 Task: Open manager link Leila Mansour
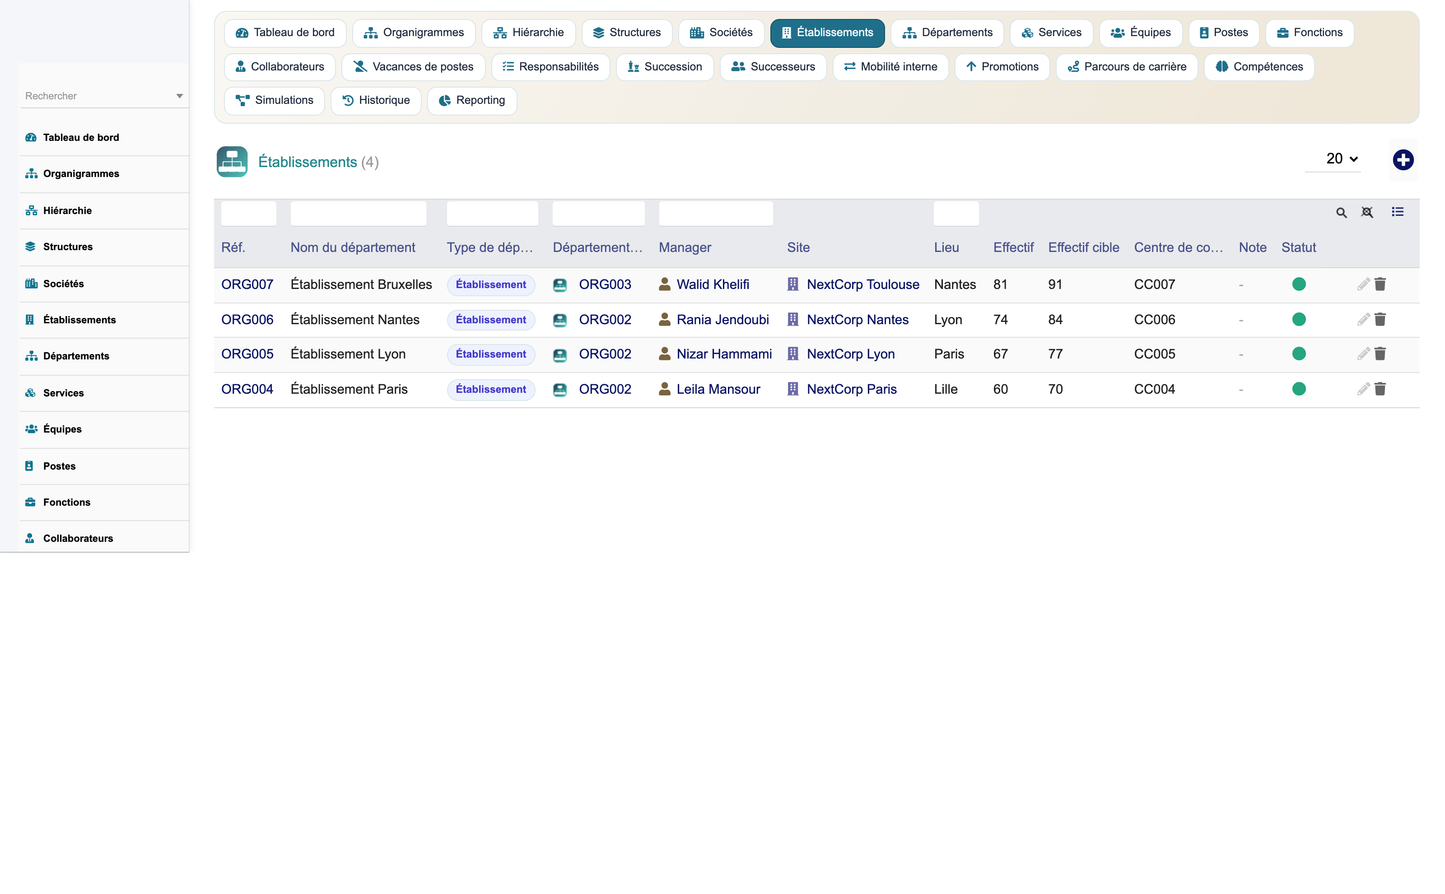pos(718,389)
